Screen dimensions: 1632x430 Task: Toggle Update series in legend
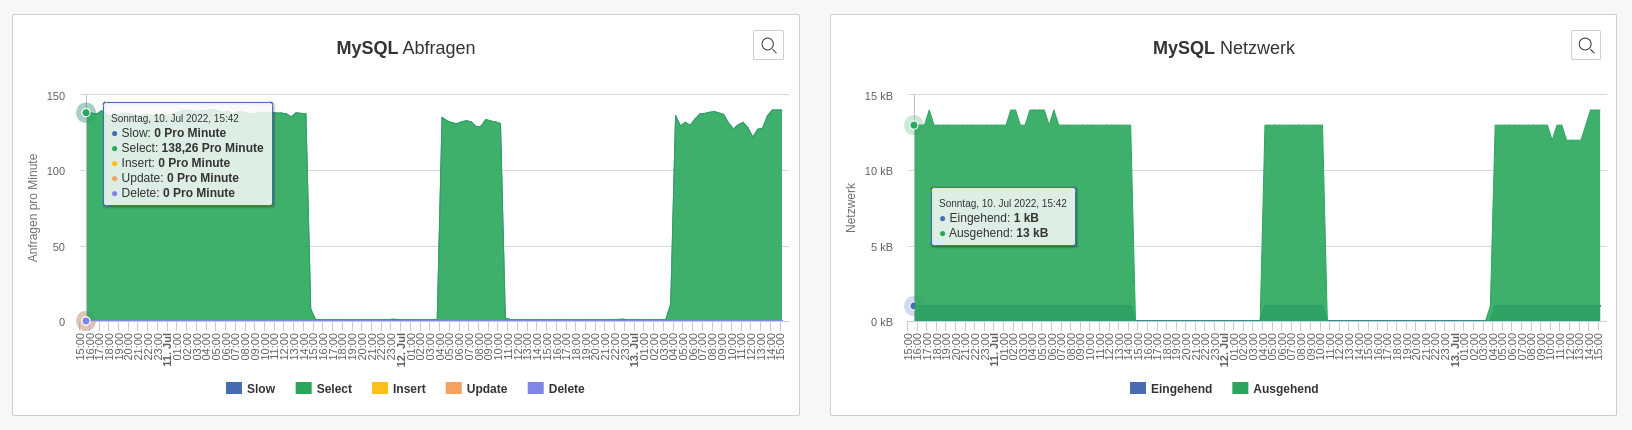(x=476, y=389)
